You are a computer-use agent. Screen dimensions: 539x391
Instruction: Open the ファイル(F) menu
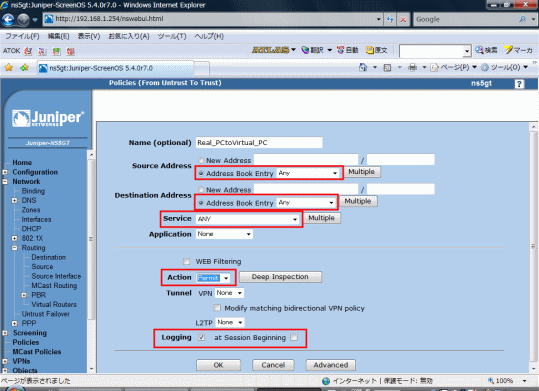[22, 36]
